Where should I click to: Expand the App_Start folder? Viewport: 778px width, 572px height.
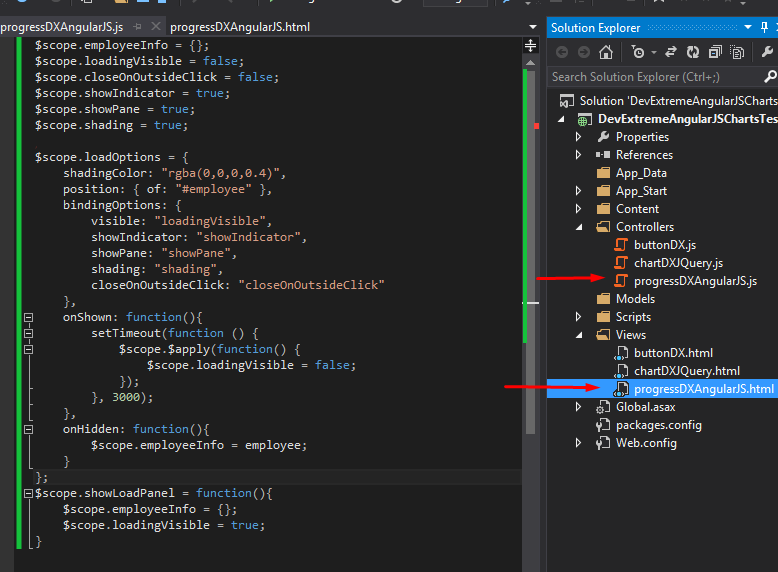point(579,191)
